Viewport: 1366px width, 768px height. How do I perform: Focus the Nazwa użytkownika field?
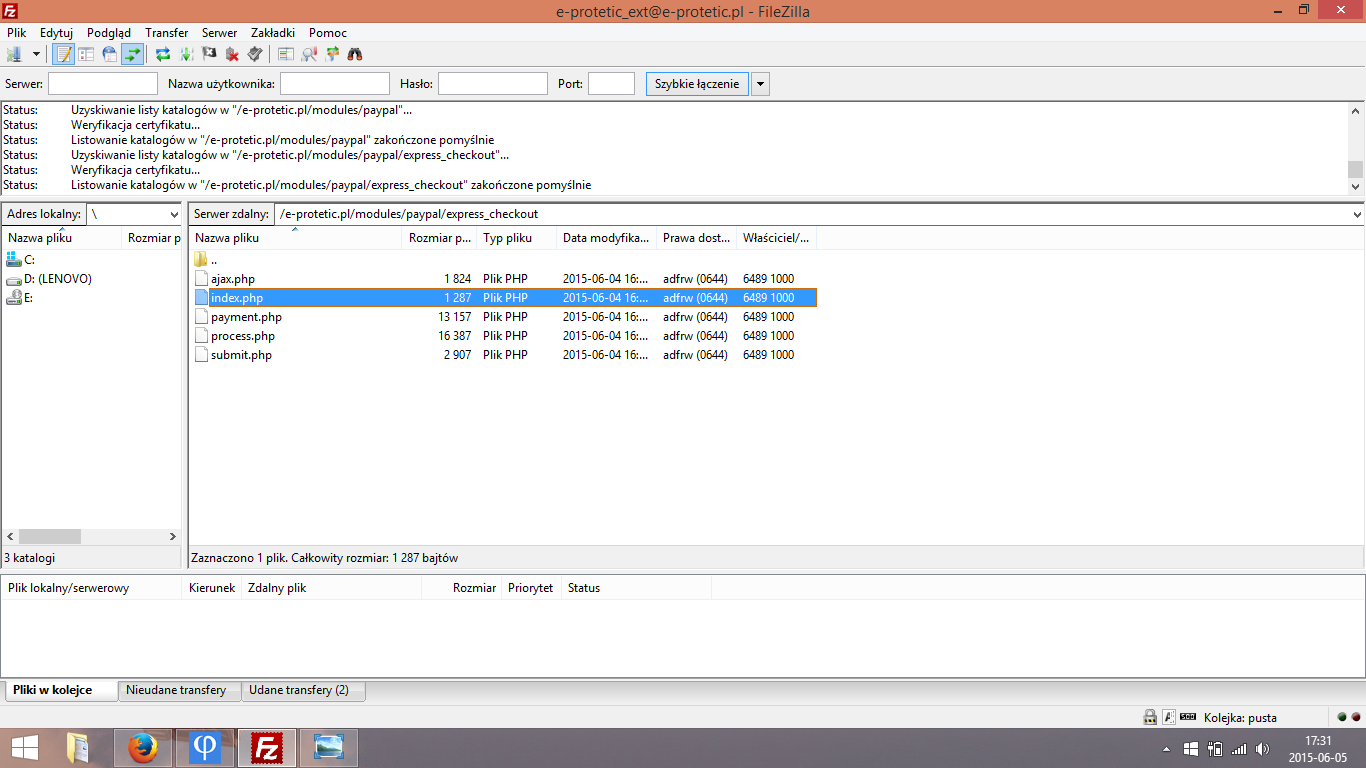pyautogui.click(x=335, y=84)
